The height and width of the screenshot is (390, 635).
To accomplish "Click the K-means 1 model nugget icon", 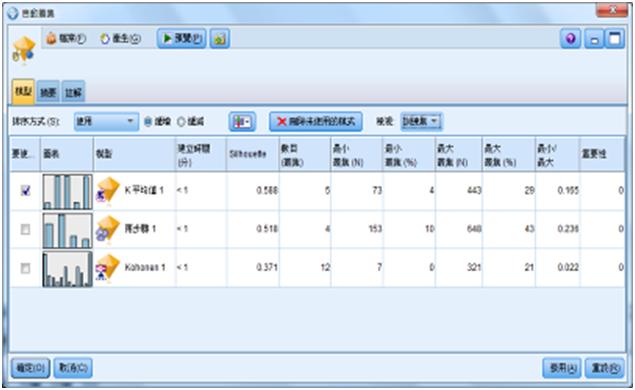I will tap(108, 190).
